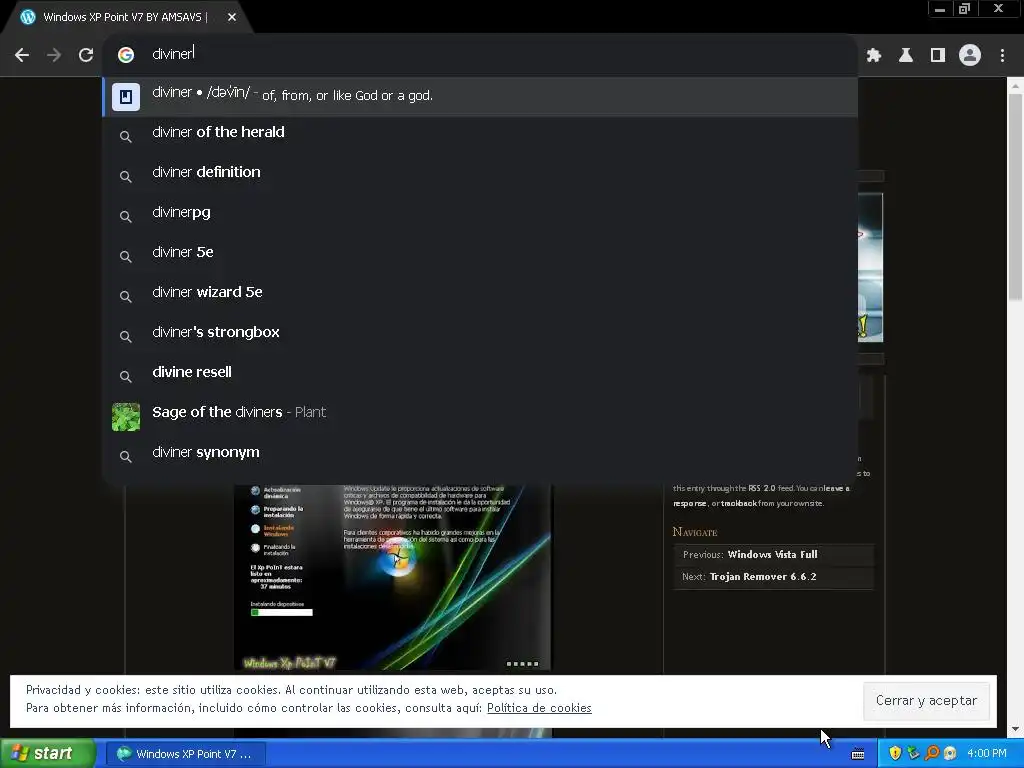
Task: Click into the address bar text 'diviner'
Action: pyautogui.click(x=172, y=54)
